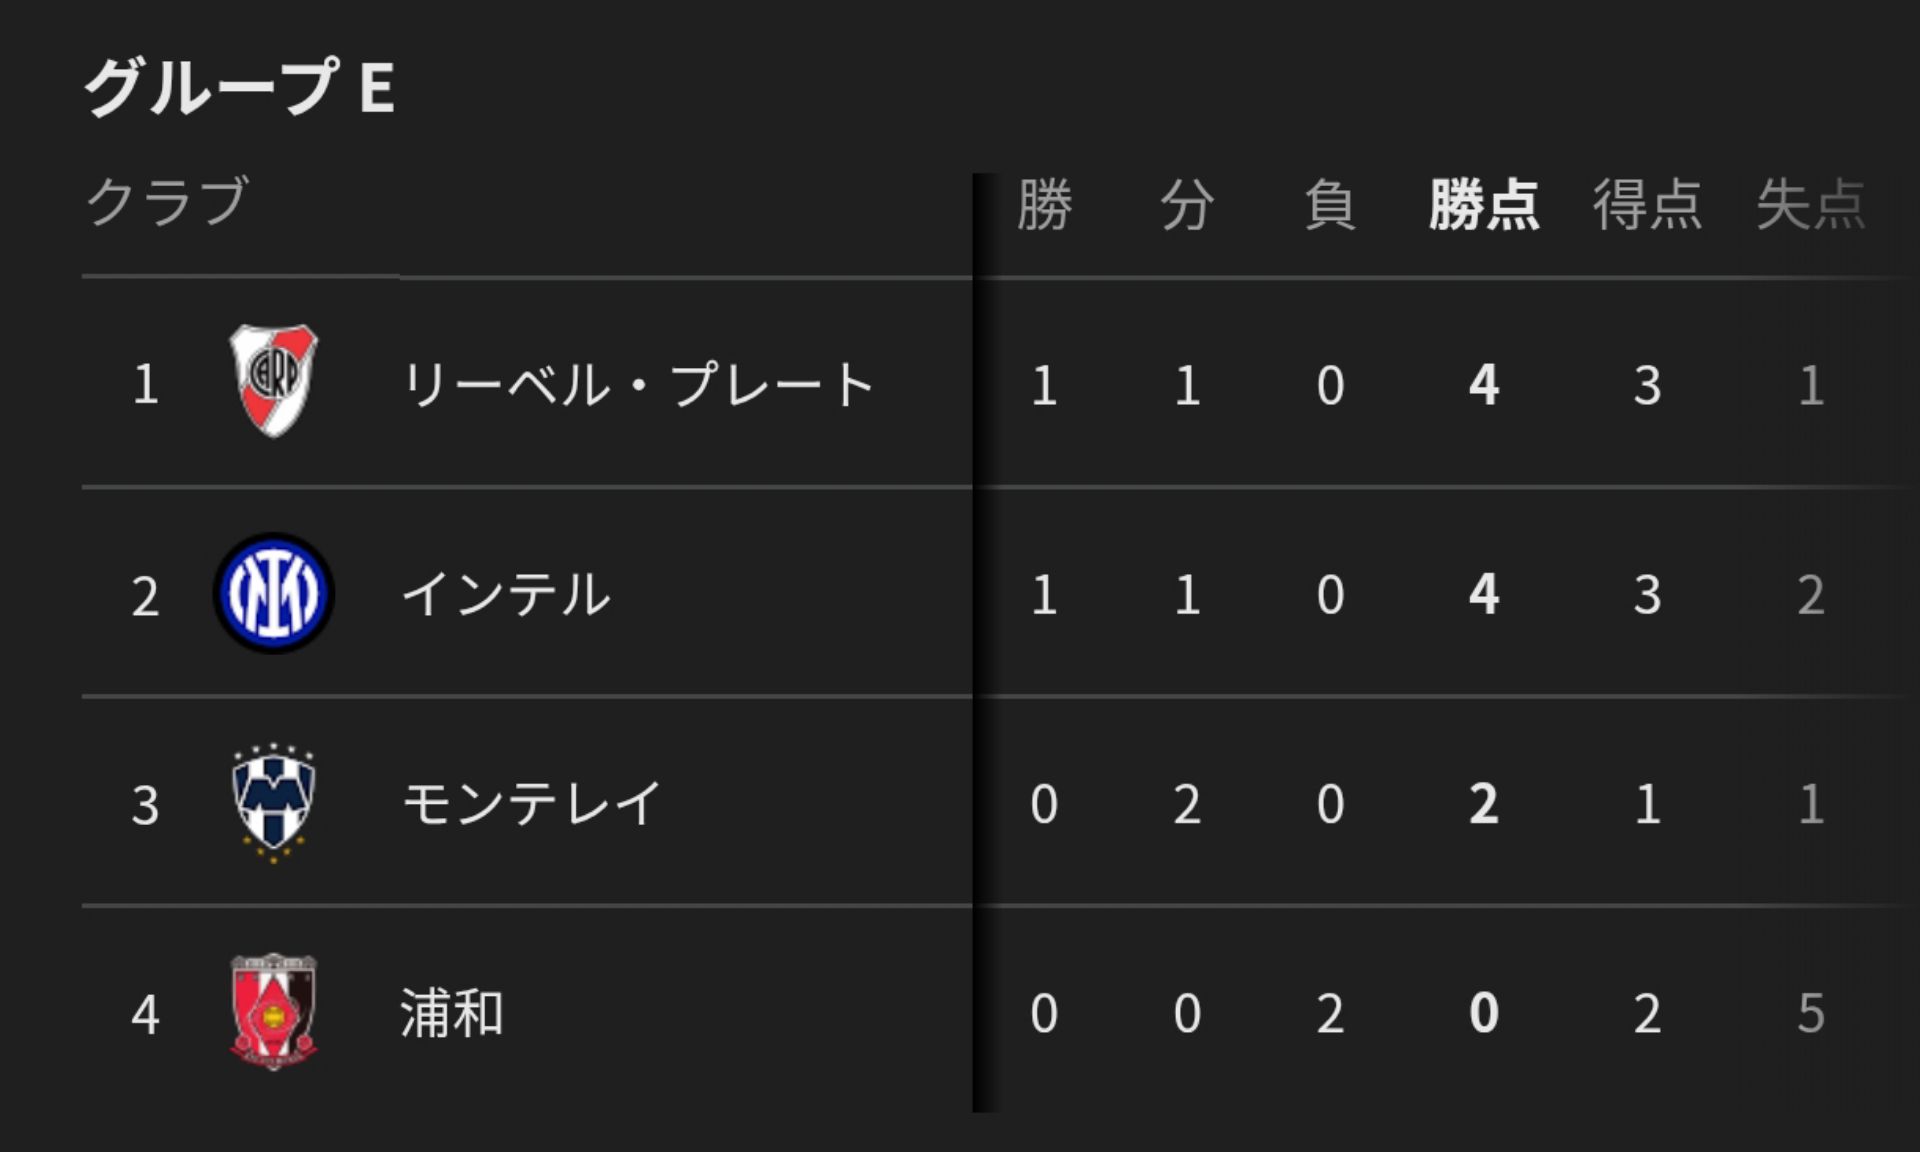Click the 失点 goals-against column header

click(1810, 205)
